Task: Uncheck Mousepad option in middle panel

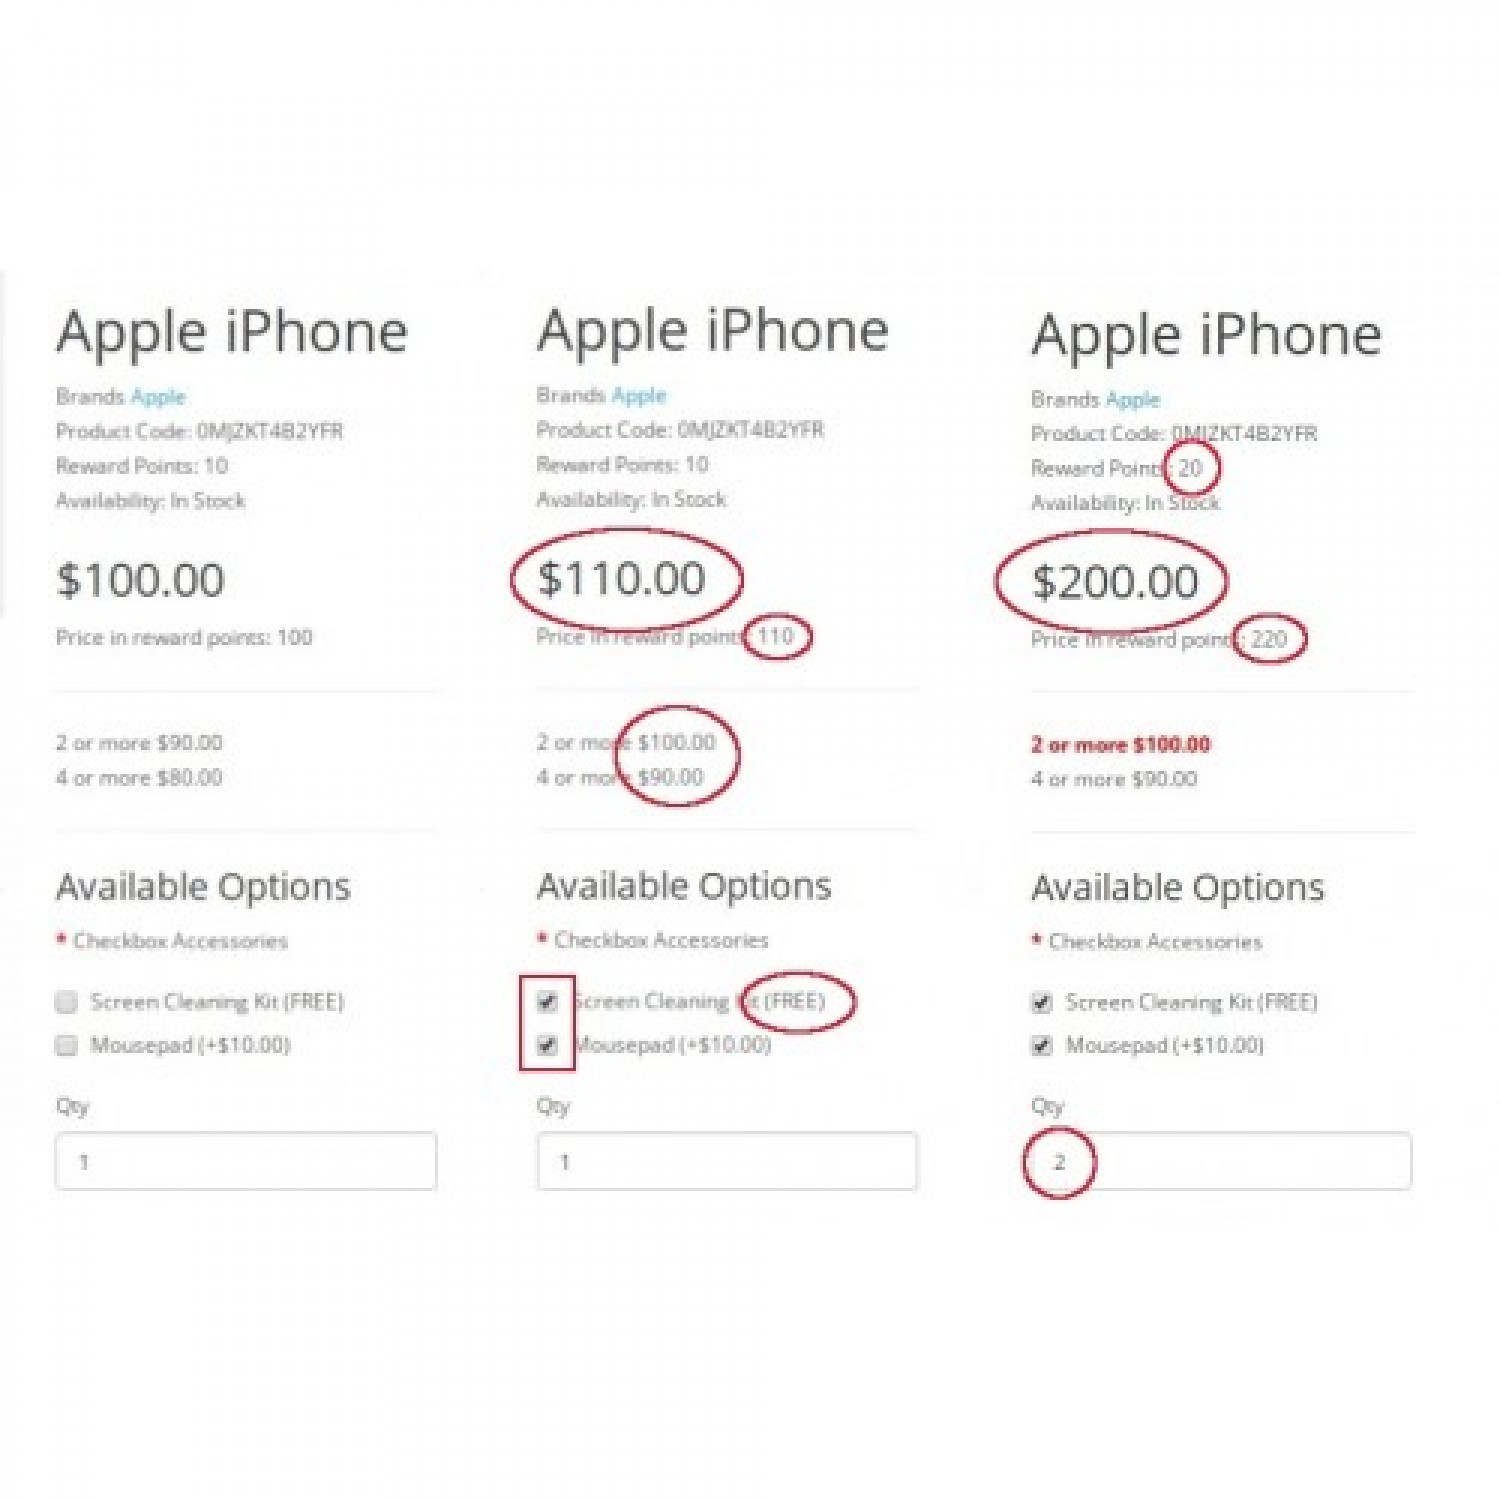Action: tap(547, 1045)
